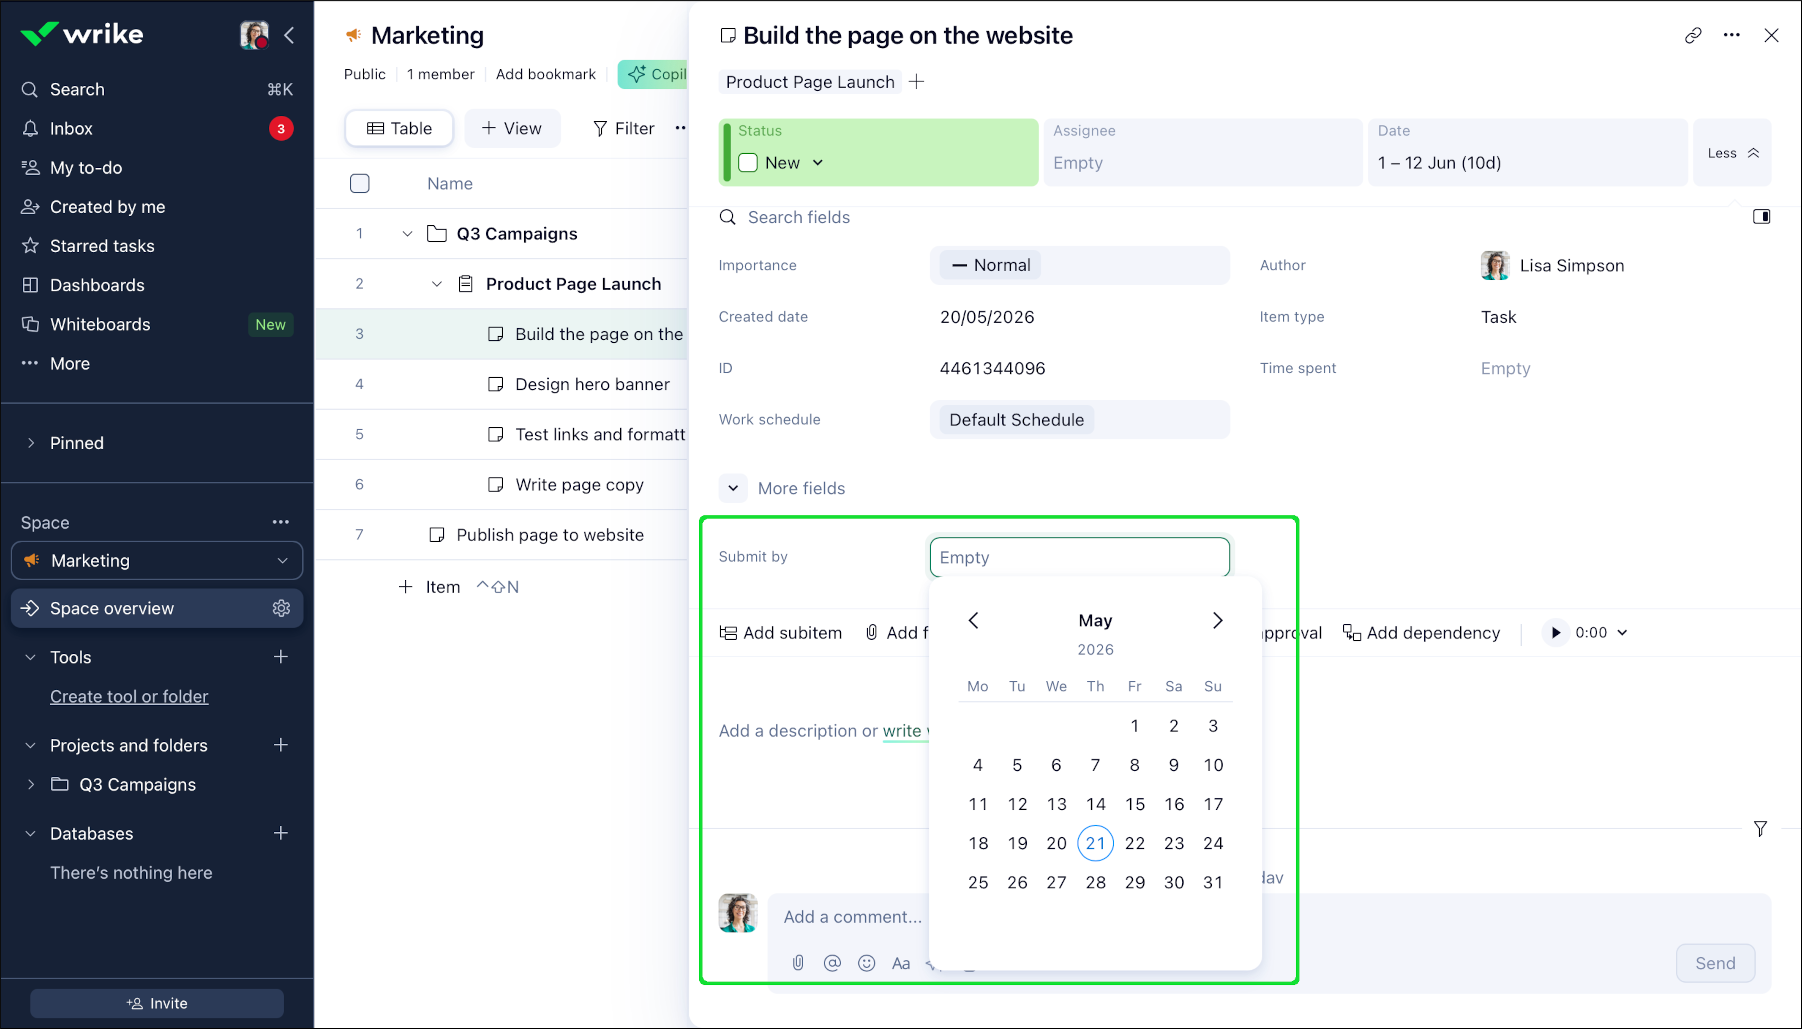This screenshot has height=1029, width=1802.
Task: Start the task timer play button
Action: coord(1555,633)
